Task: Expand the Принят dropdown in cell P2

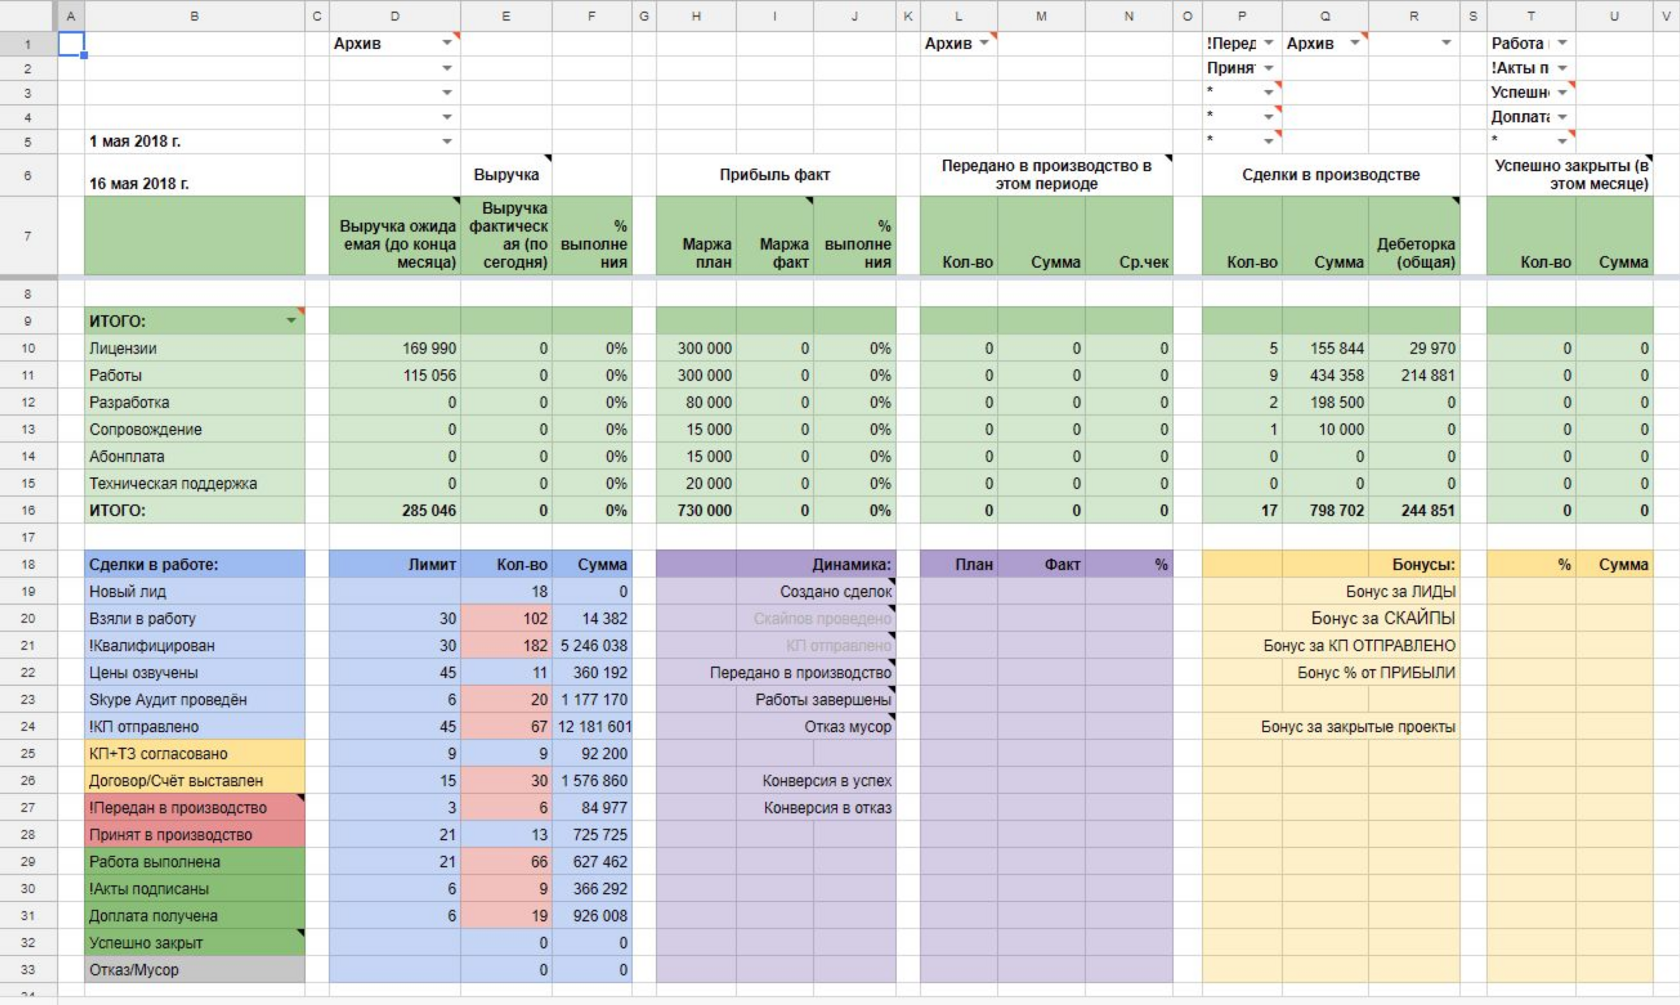Action: point(1268,68)
